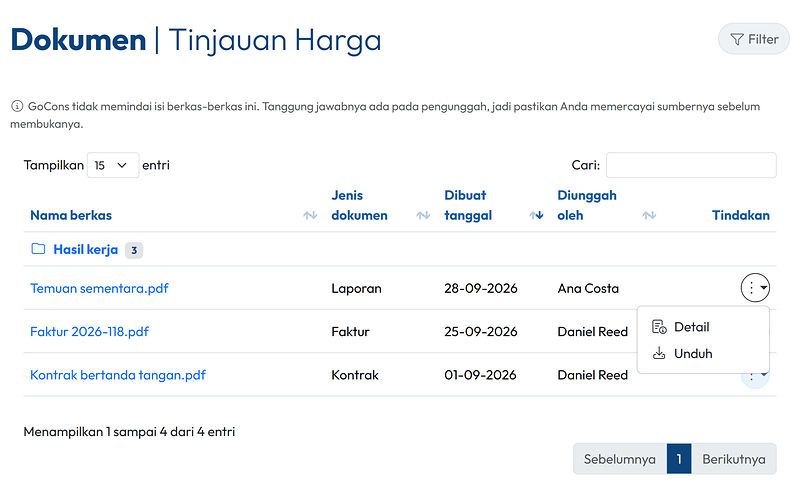800x500 pixels.
Task: Click the Unduh download icon in the menu
Action: [659, 354]
